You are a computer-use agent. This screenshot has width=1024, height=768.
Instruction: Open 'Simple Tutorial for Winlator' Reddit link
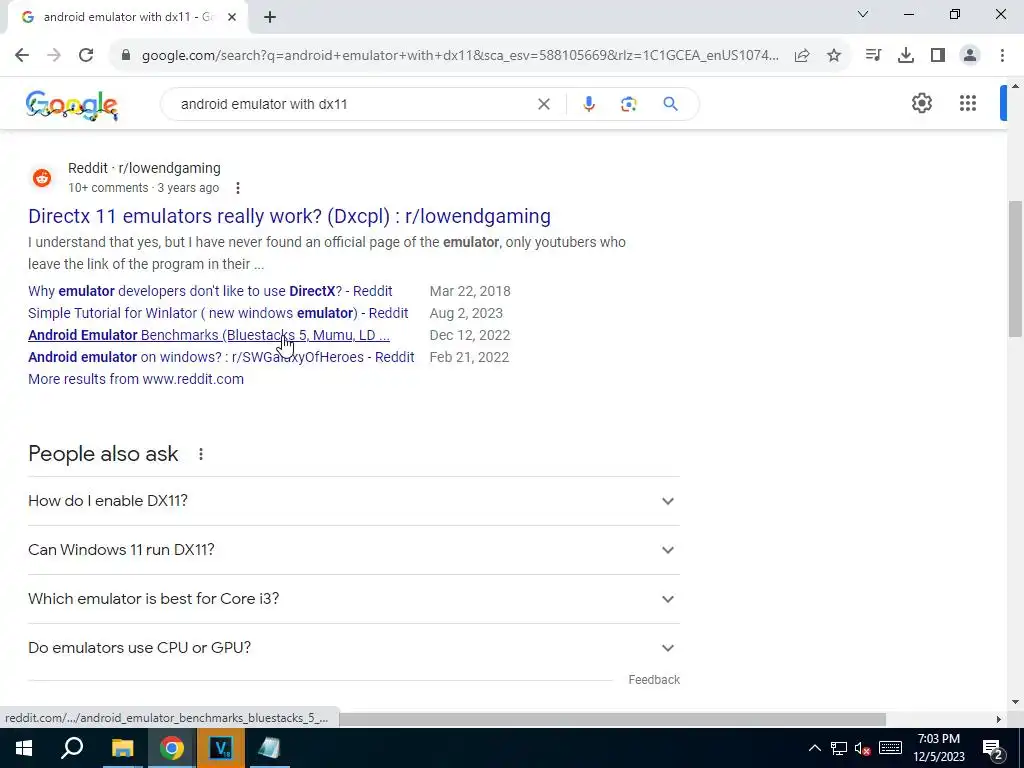(218, 313)
